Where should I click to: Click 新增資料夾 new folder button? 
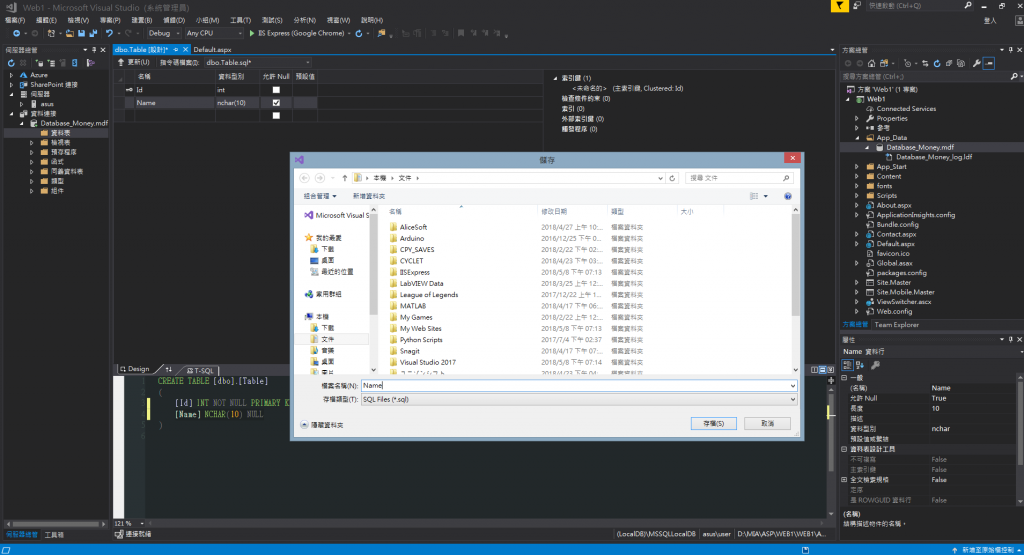point(368,196)
